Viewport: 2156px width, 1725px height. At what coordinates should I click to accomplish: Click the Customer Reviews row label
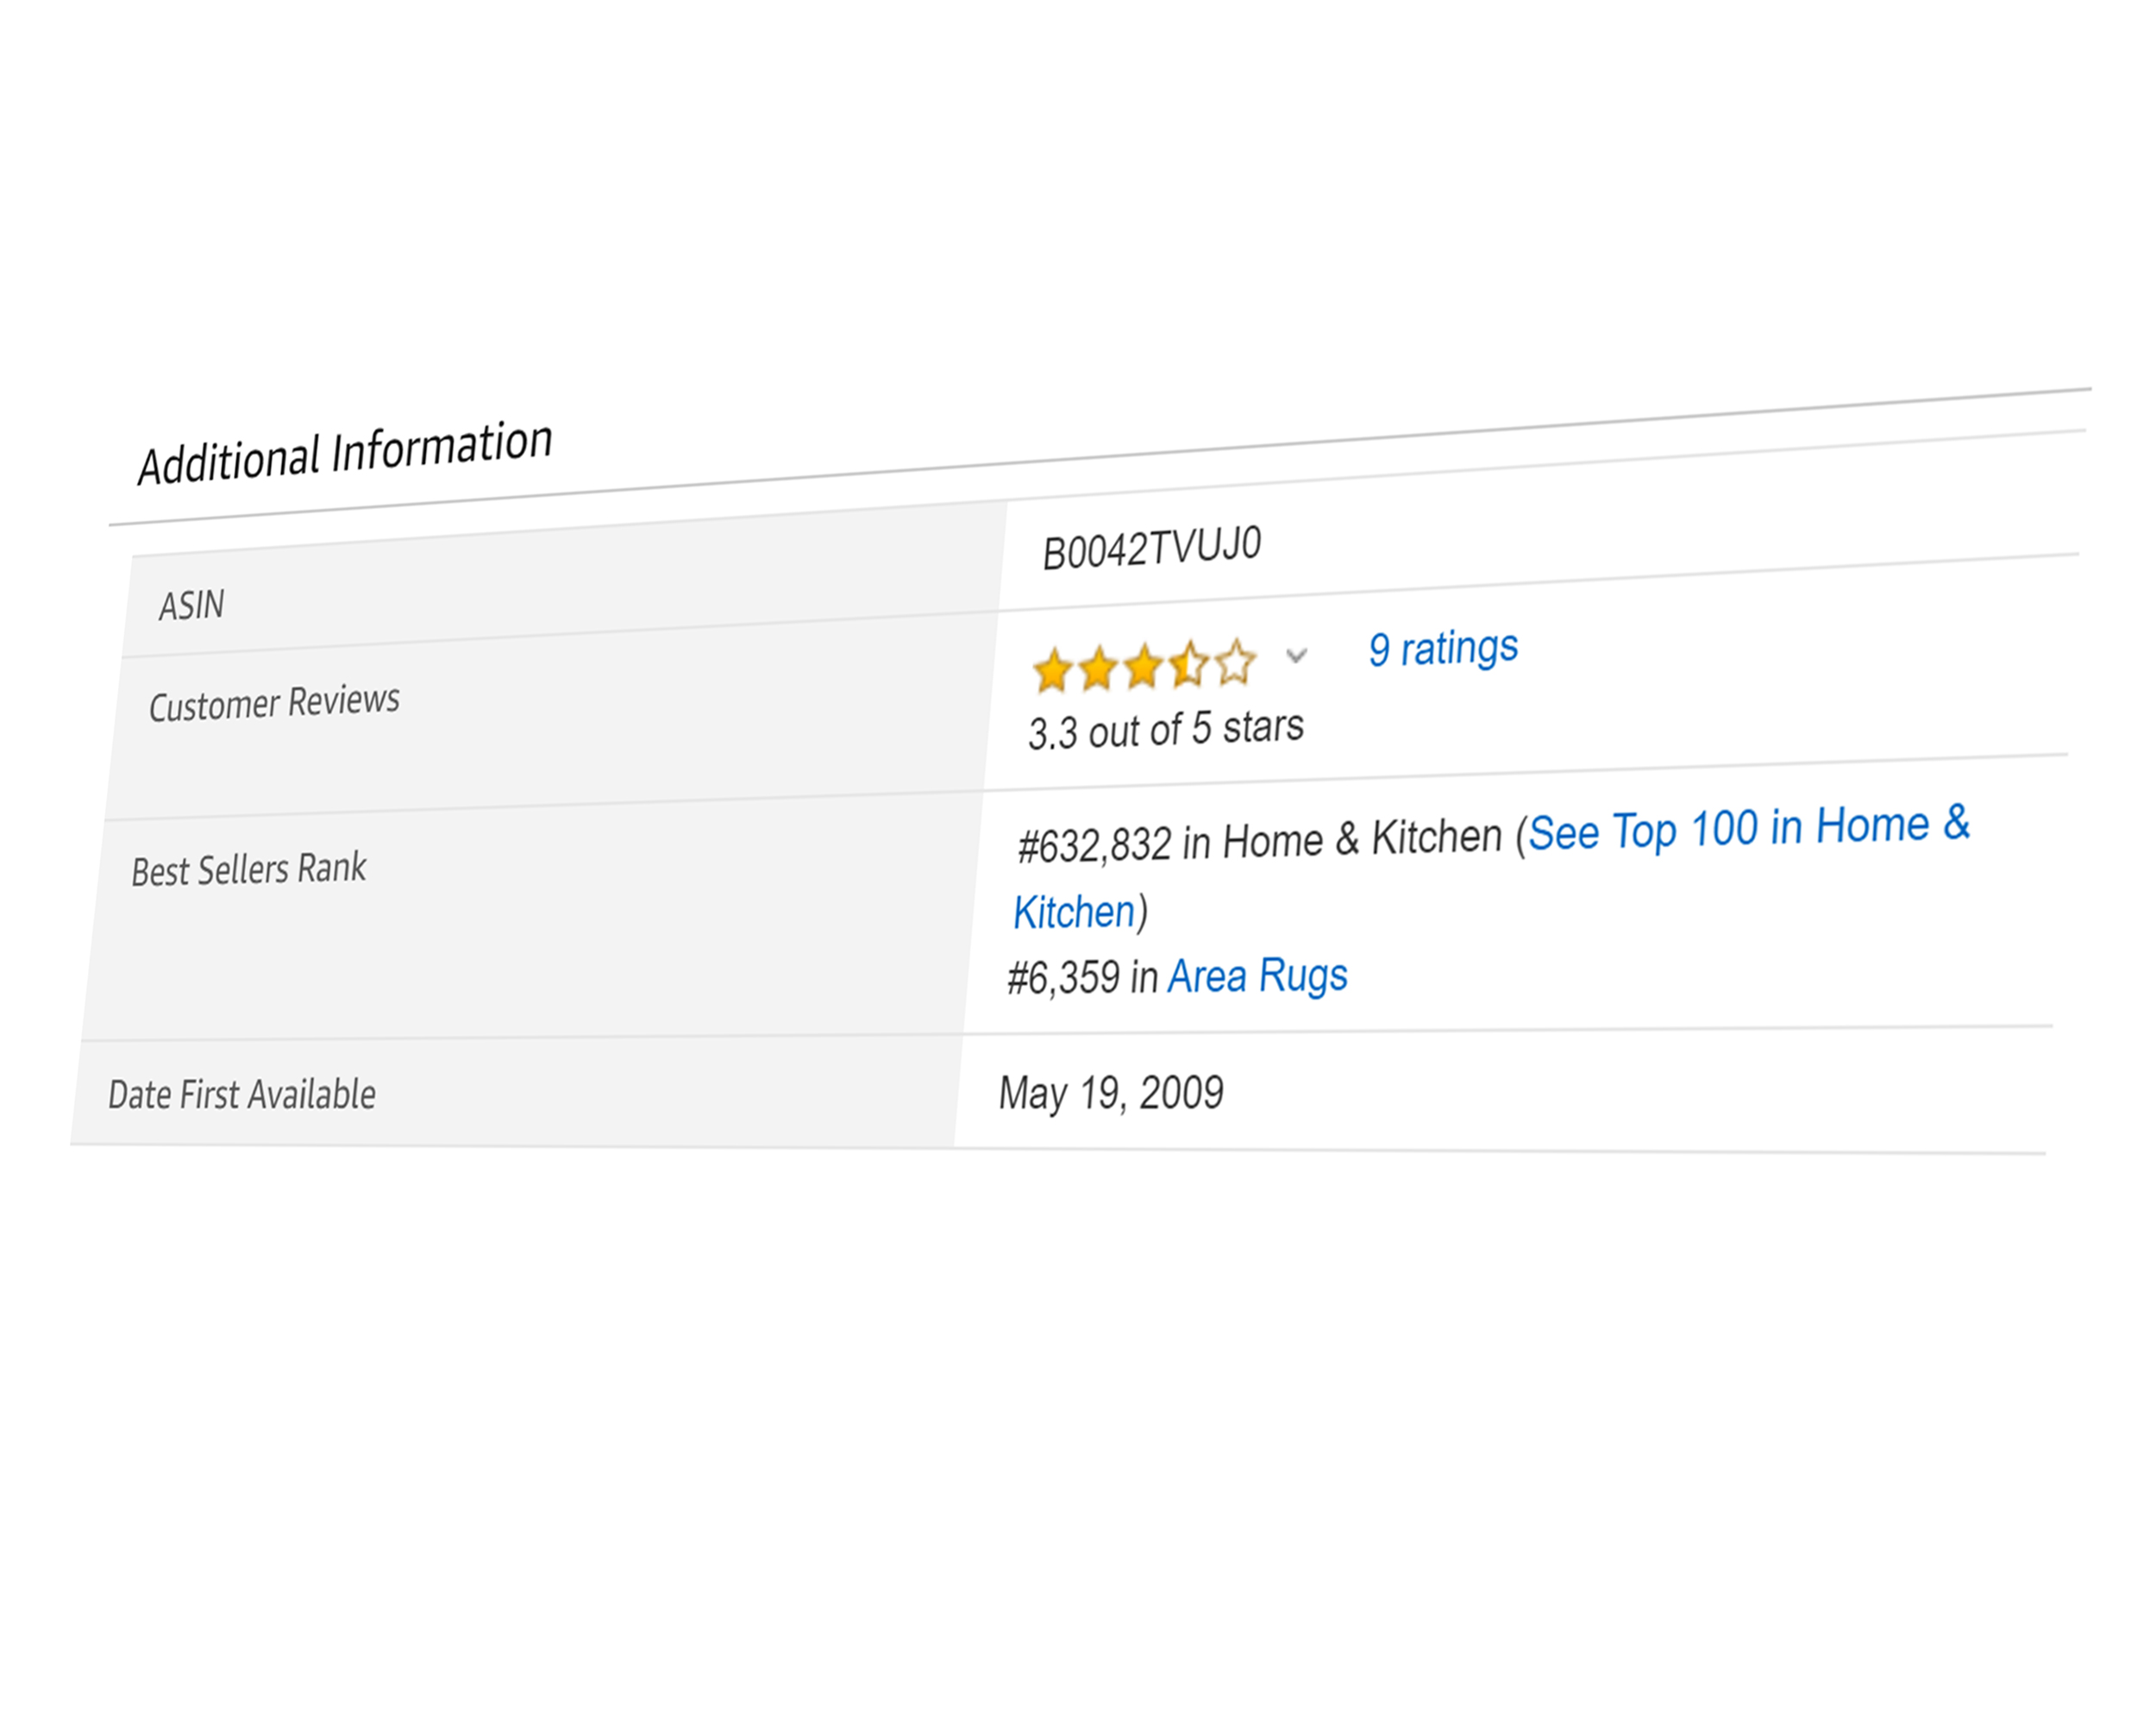(x=274, y=702)
